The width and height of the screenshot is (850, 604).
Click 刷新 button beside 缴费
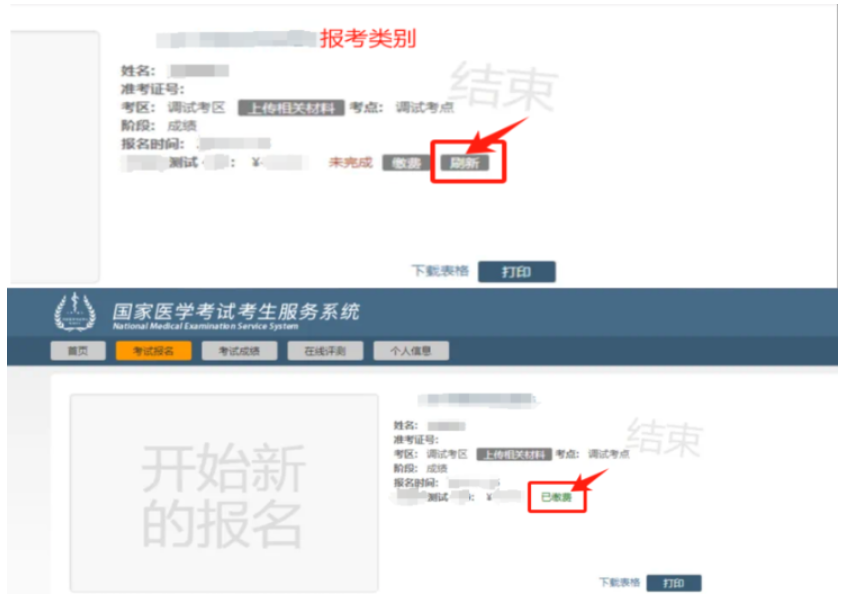point(465,163)
